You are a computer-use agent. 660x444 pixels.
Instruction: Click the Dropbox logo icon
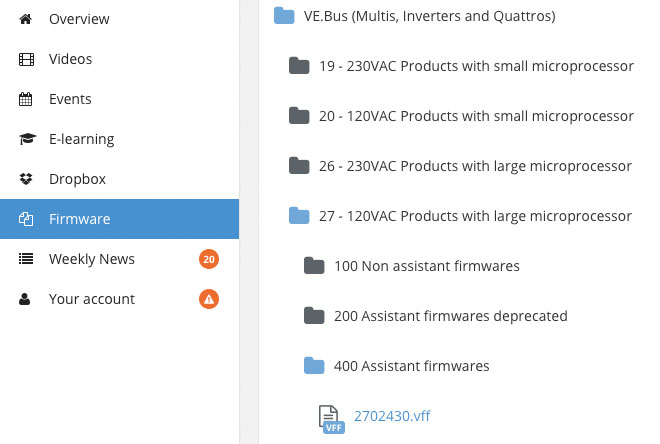tap(26, 179)
